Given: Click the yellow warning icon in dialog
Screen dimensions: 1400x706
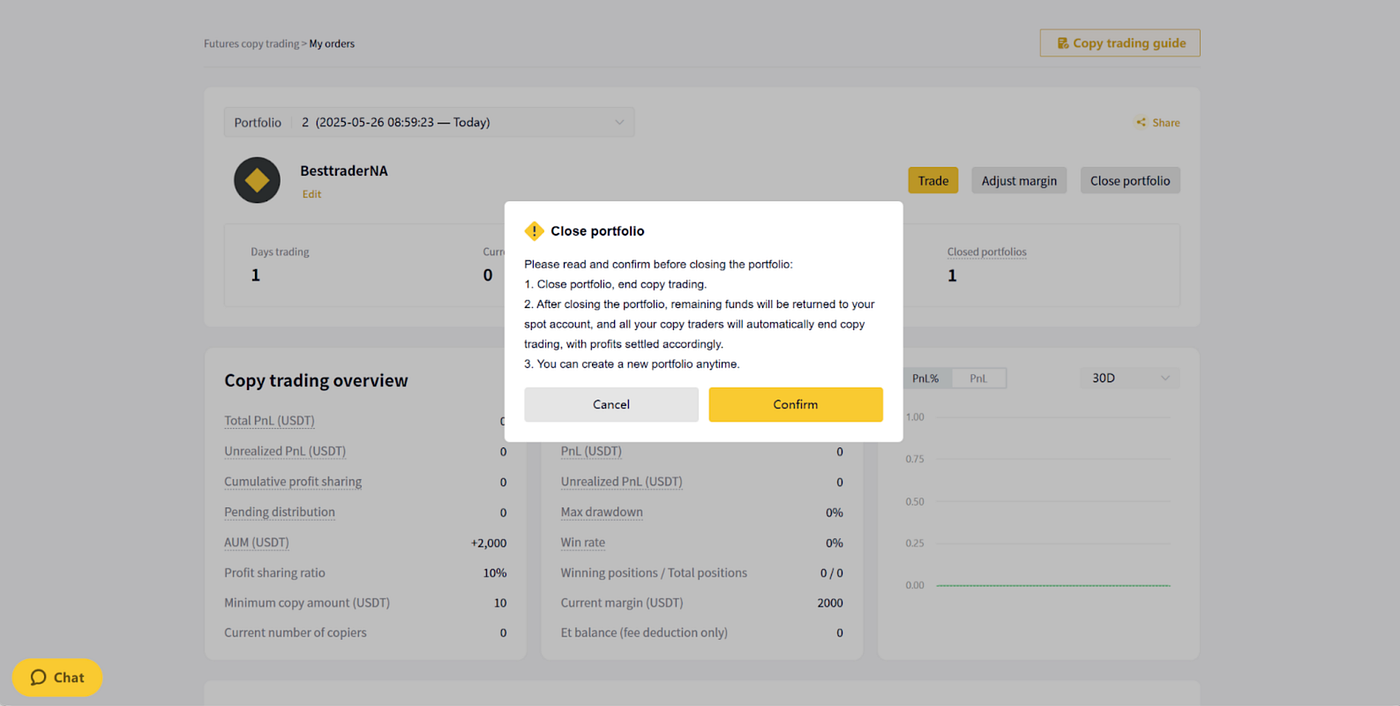Looking at the screenshot, I should pos(534,231).
